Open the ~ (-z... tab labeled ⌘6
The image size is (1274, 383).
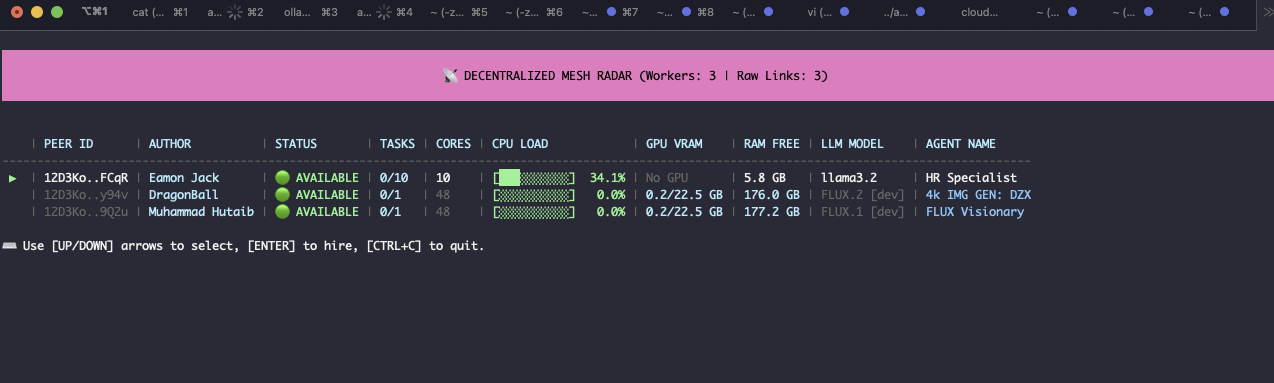534,13
